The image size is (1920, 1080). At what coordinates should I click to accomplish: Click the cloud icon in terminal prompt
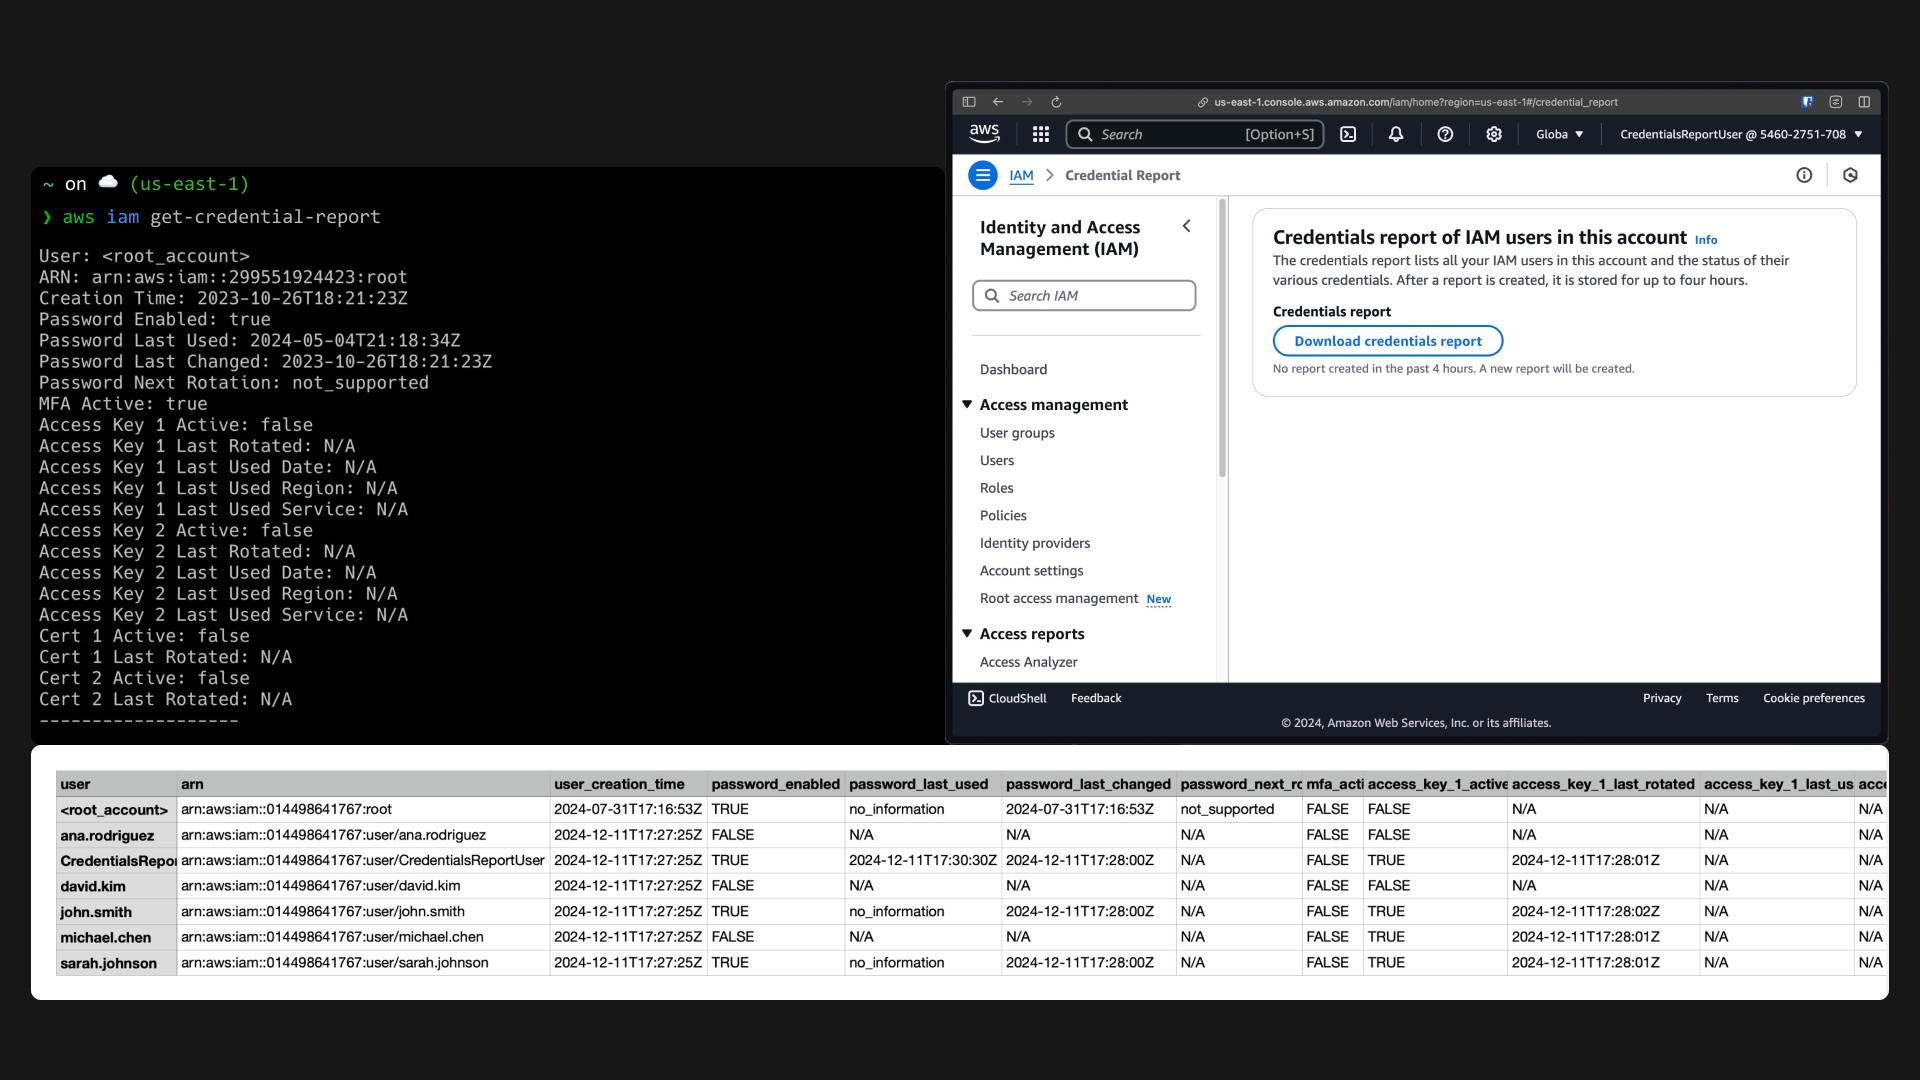pyautogui.click(x=108, y=182)
